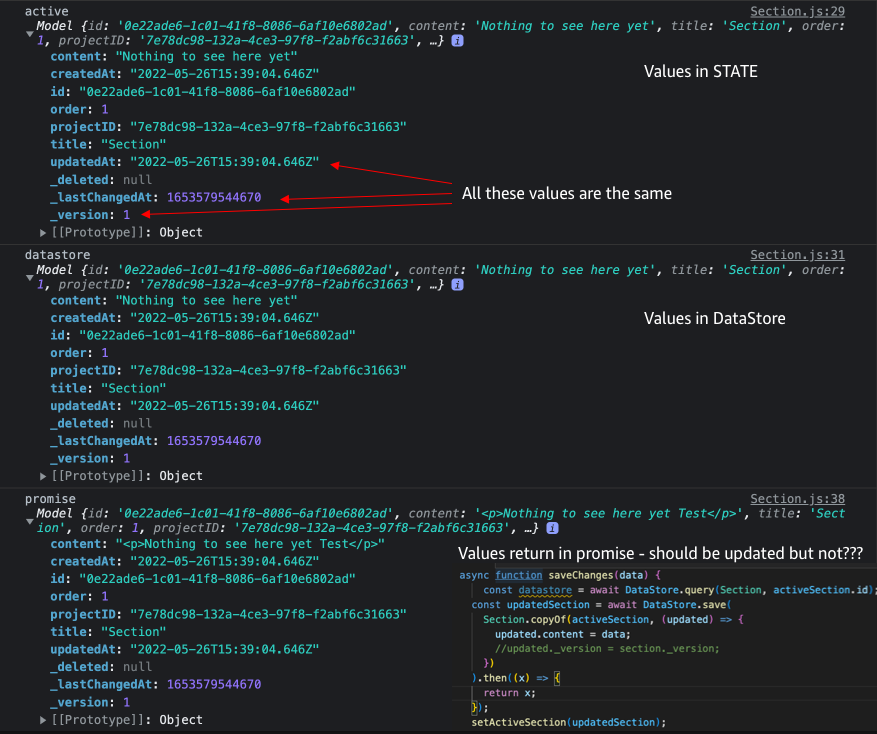The height and width of the screenshot is (734, 877).
Task: Click the title property value 'Section' in active
Action: [x=134, y=143]
